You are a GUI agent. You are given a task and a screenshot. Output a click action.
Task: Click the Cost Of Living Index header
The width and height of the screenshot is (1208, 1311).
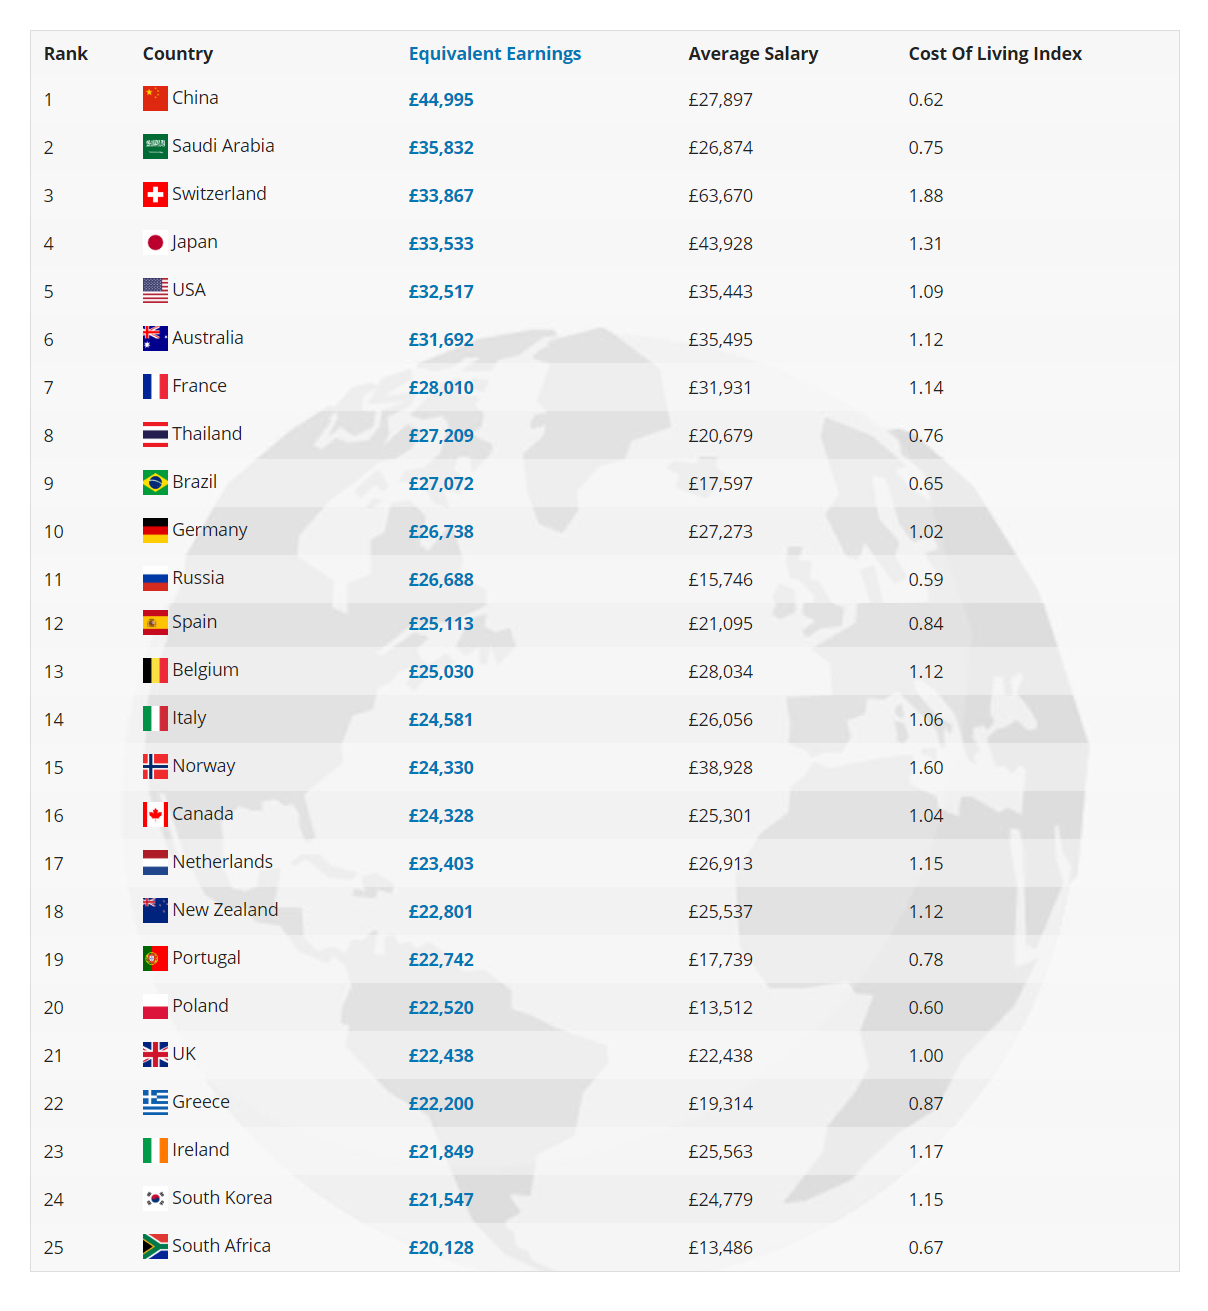pos(995,54)
